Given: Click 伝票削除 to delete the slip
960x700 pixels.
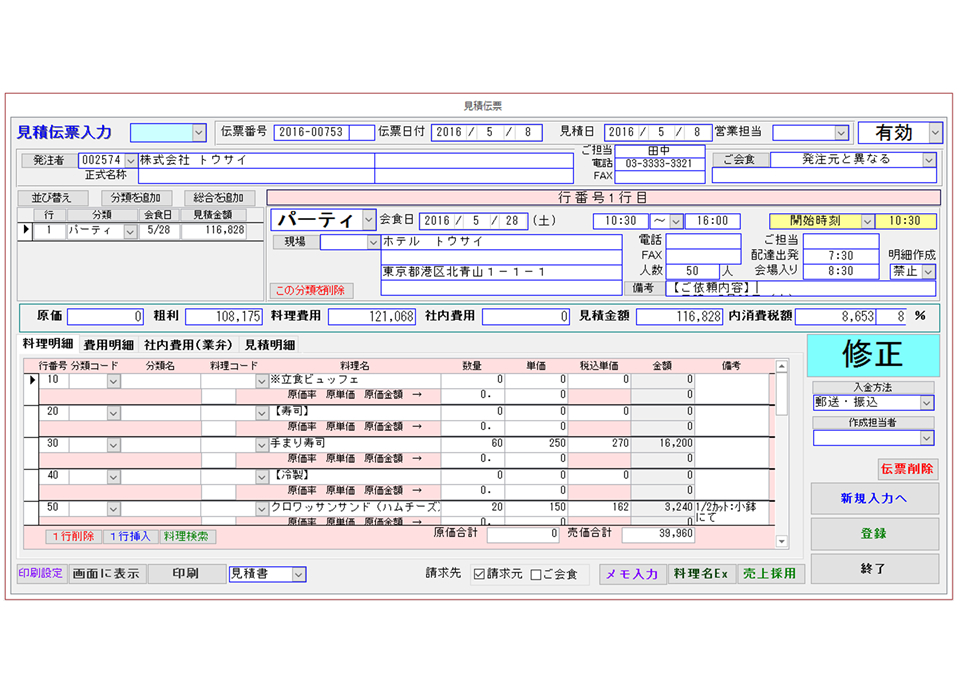Looking at the screenshot, I should click(907, 468).
